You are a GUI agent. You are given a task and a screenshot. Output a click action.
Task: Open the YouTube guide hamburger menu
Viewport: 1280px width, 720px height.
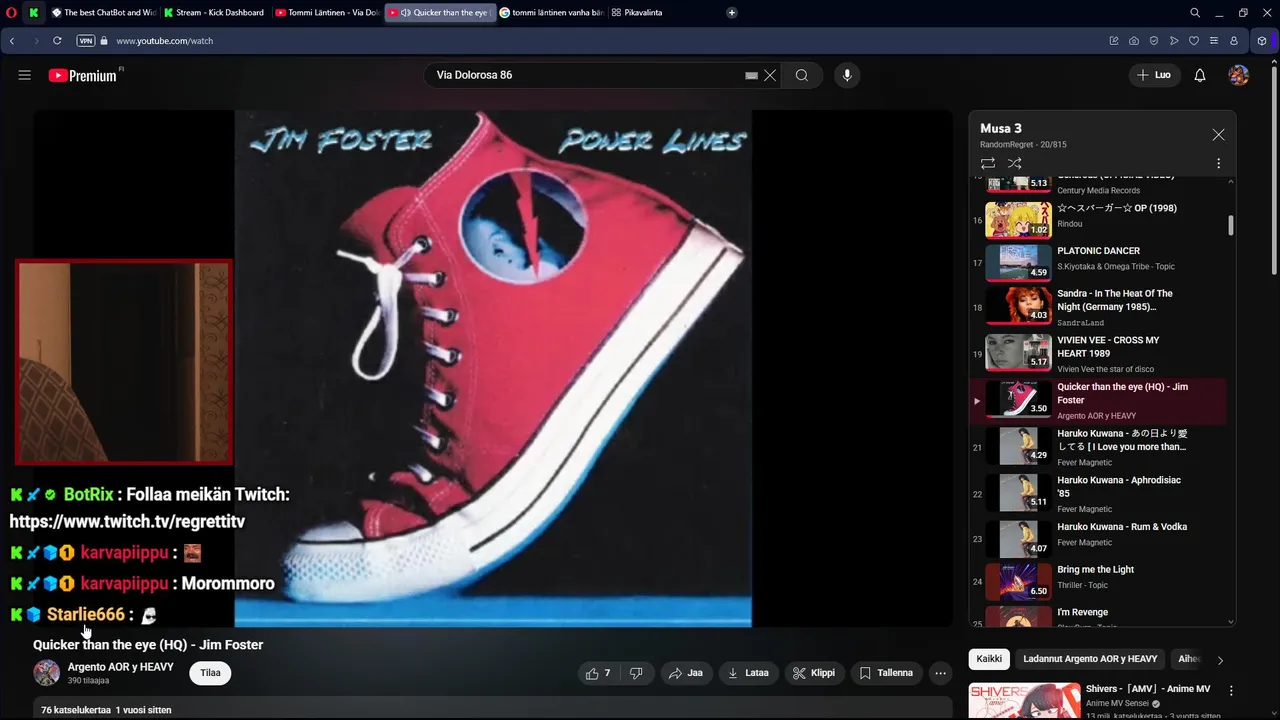pyautogui.click(x=25, y=75)
